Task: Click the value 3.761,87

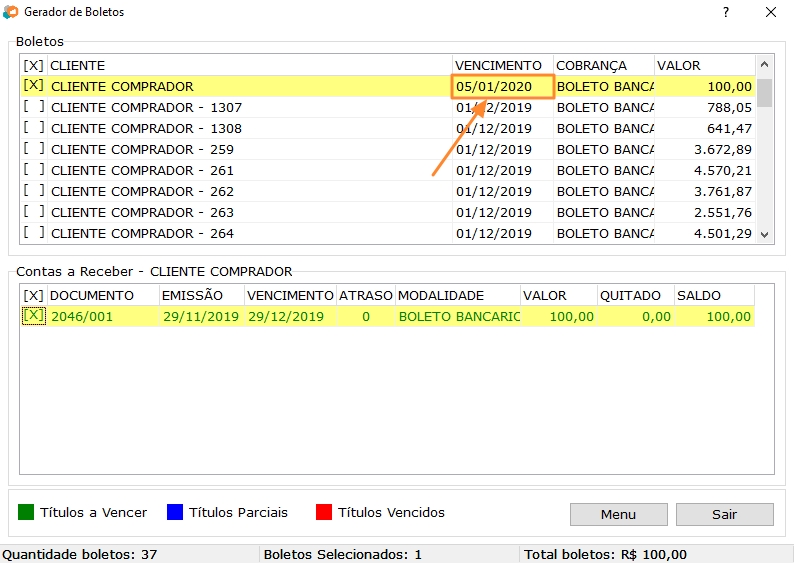Action: pos(723,191)
